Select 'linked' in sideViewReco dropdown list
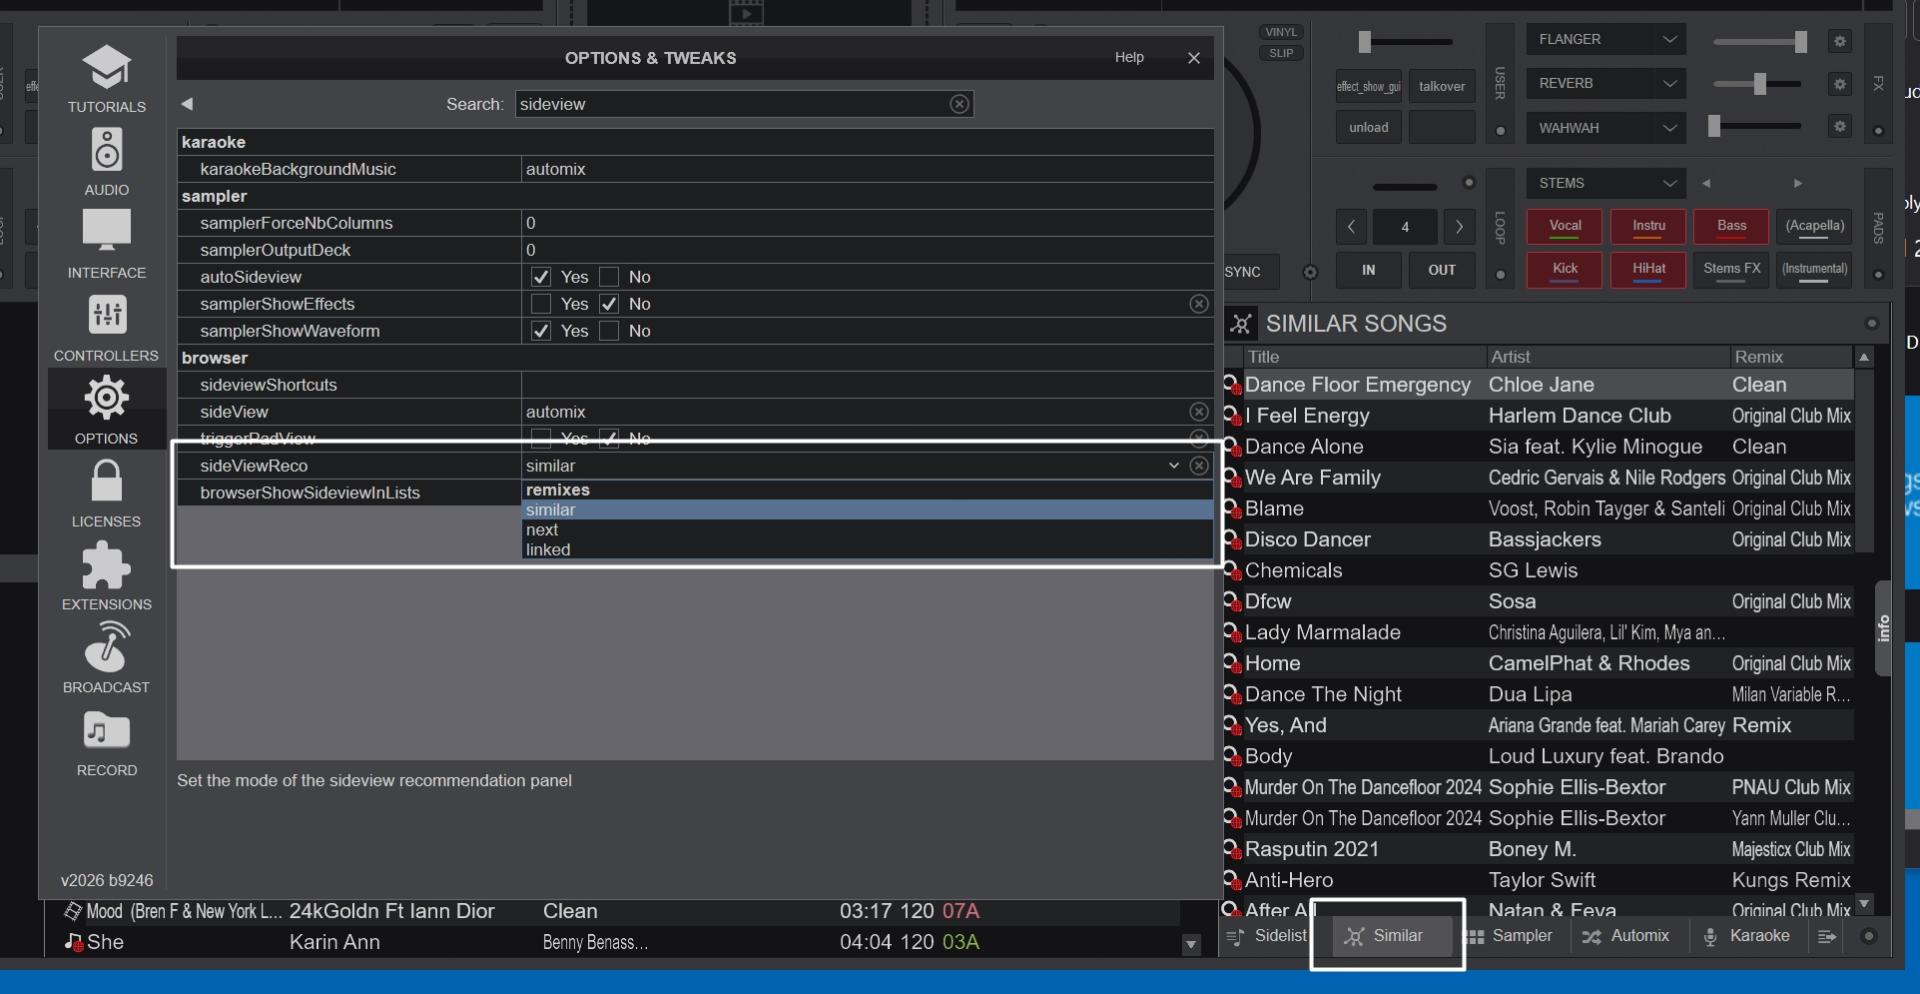Image resolution: width=1920 pixels, height=994 pixels. pyautogui.click(x=548, y=550)
